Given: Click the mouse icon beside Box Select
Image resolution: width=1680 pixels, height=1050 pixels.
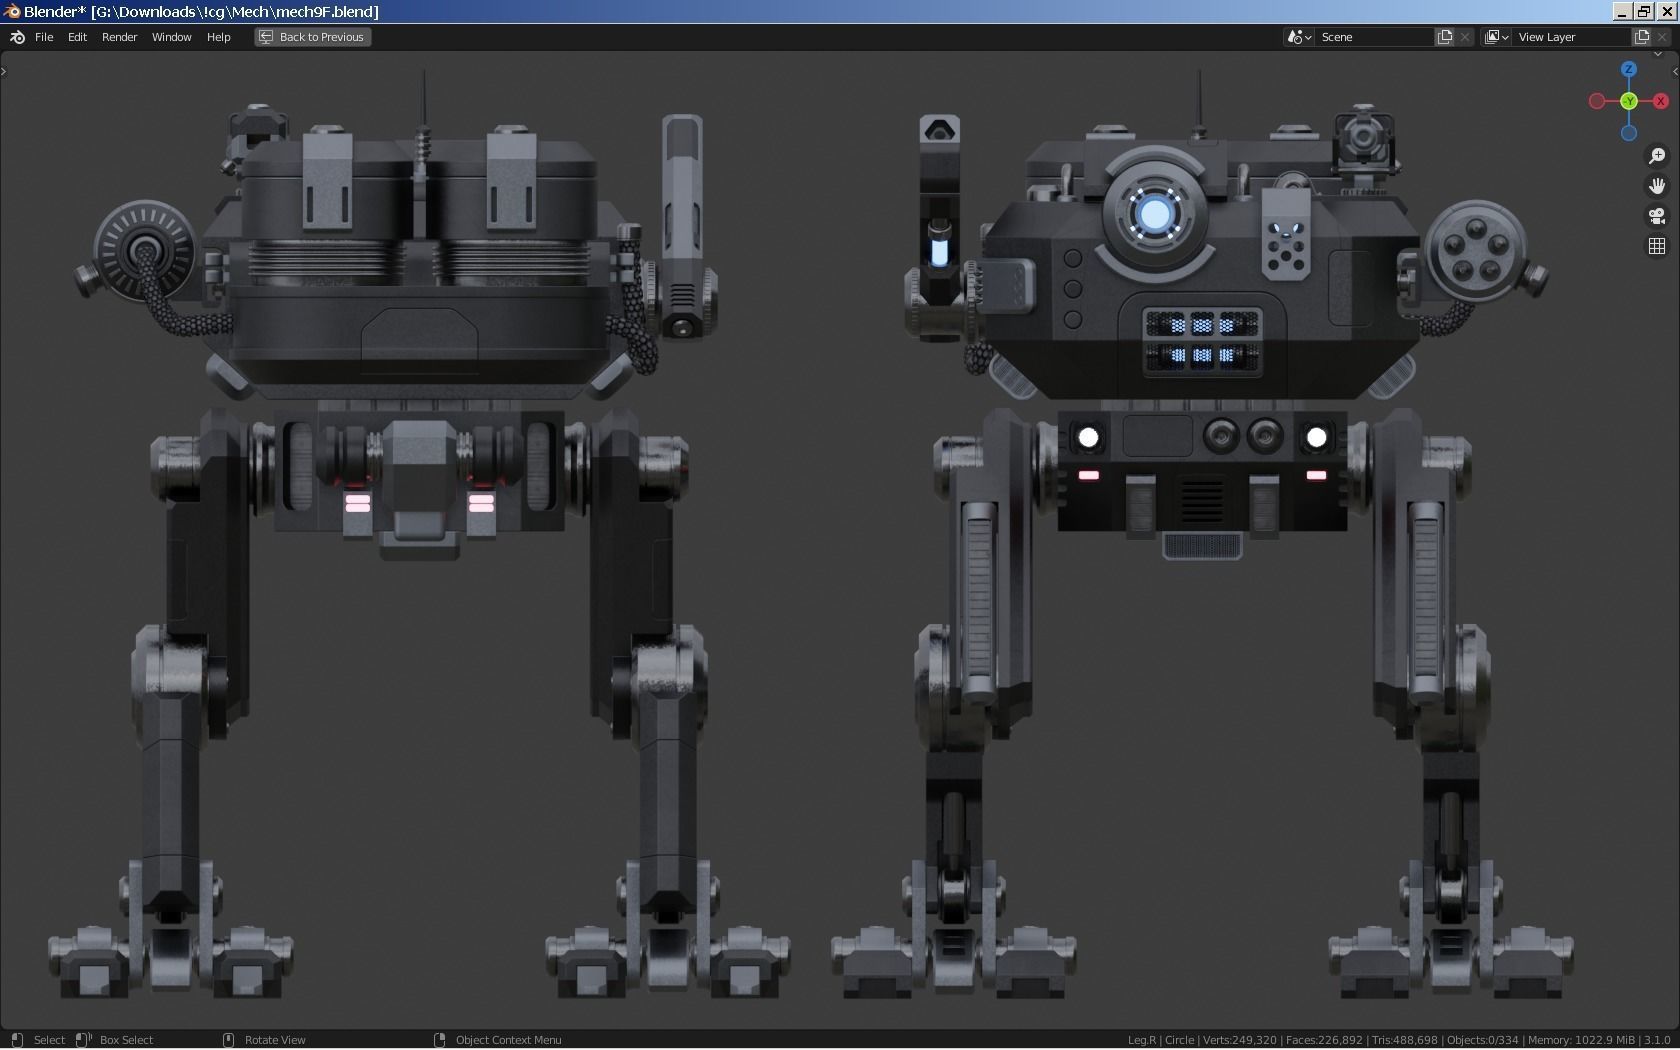Looking at the screenshot, I should (x=84, y=1040).
